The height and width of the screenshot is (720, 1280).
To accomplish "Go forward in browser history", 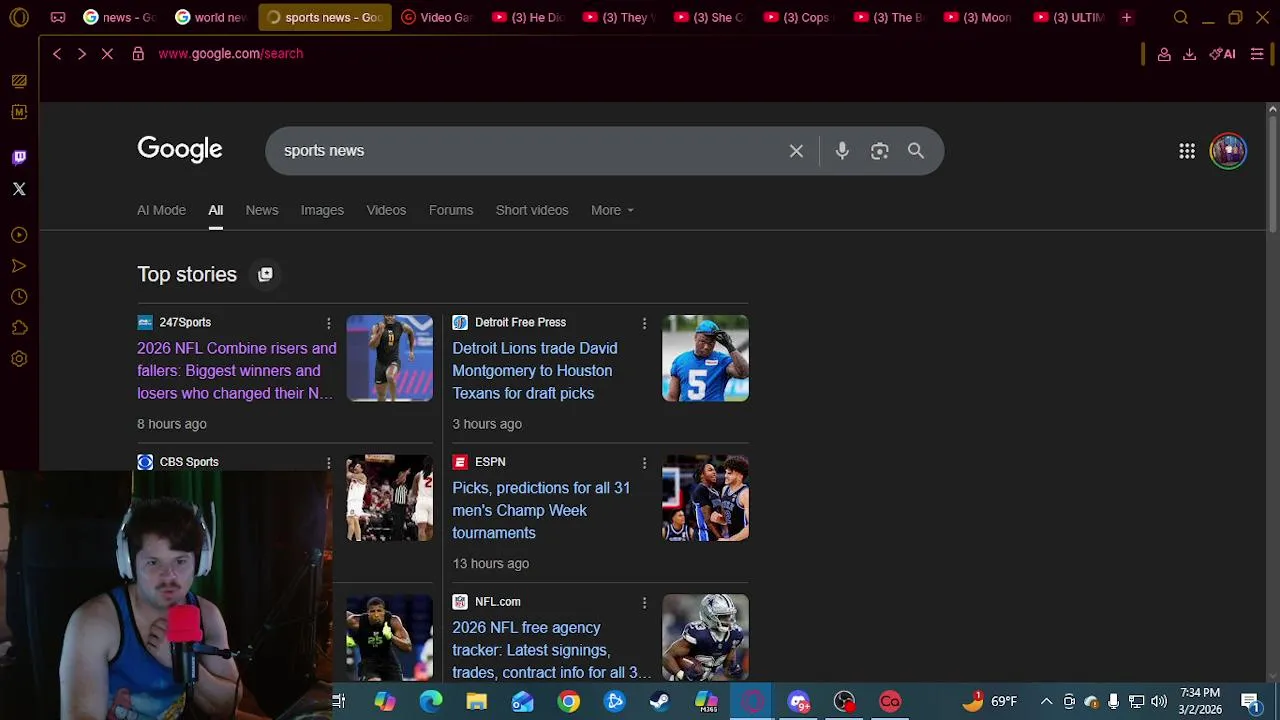I will [x=82, y=54].
